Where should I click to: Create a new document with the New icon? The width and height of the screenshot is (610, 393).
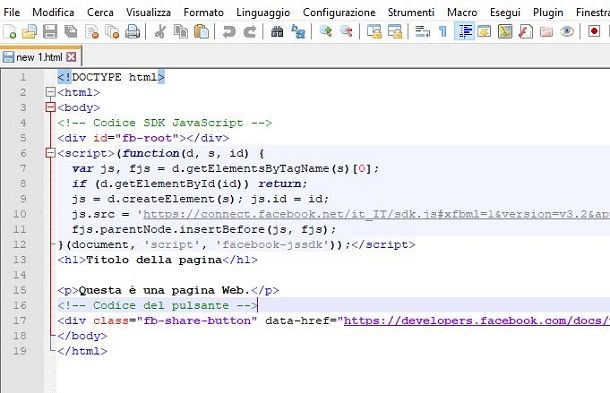click(x=9, y=32)
